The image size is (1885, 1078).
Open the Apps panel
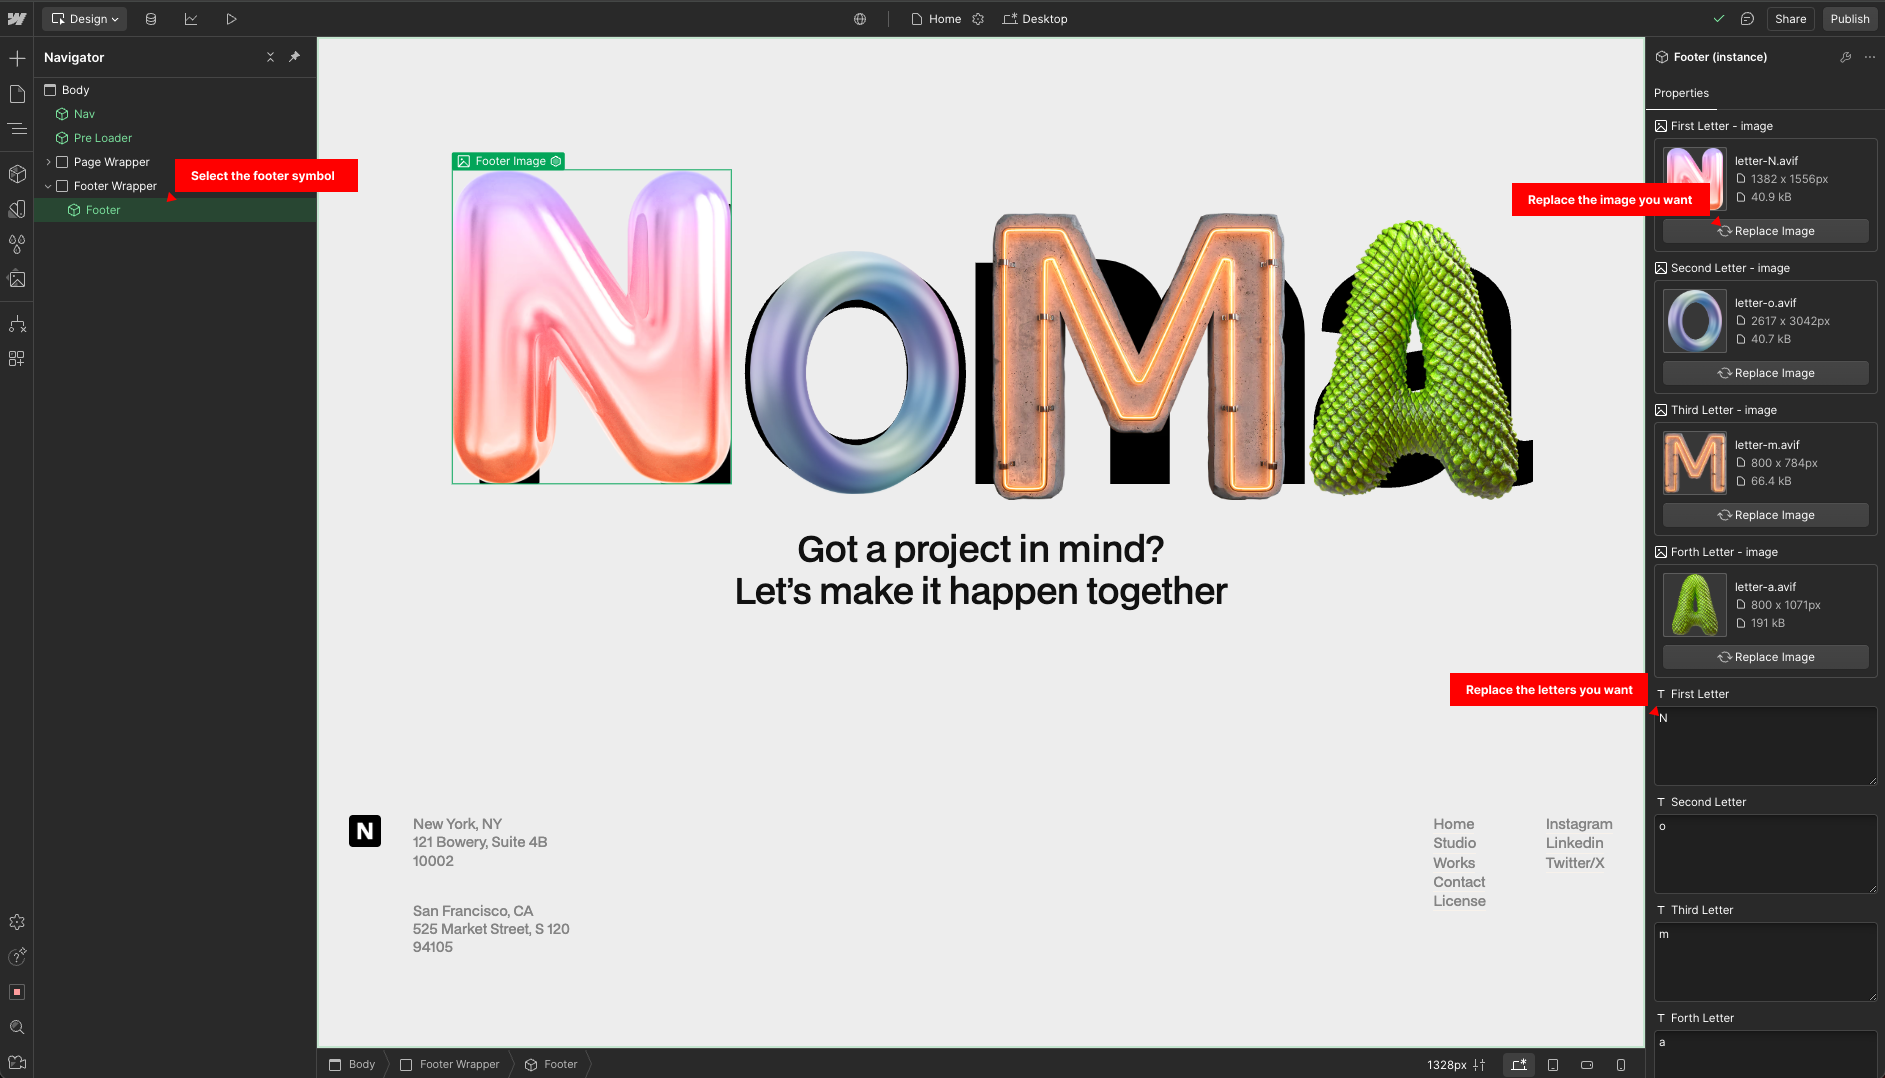(17, 359)
